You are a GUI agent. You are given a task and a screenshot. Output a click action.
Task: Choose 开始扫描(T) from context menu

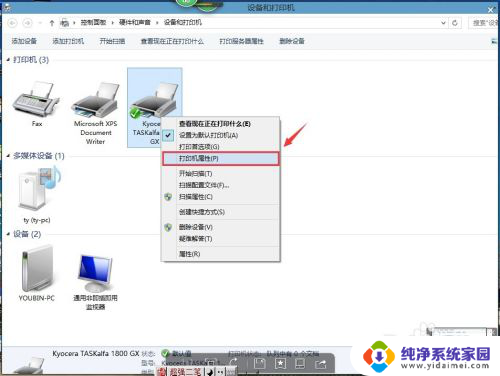tap(220, 173)
